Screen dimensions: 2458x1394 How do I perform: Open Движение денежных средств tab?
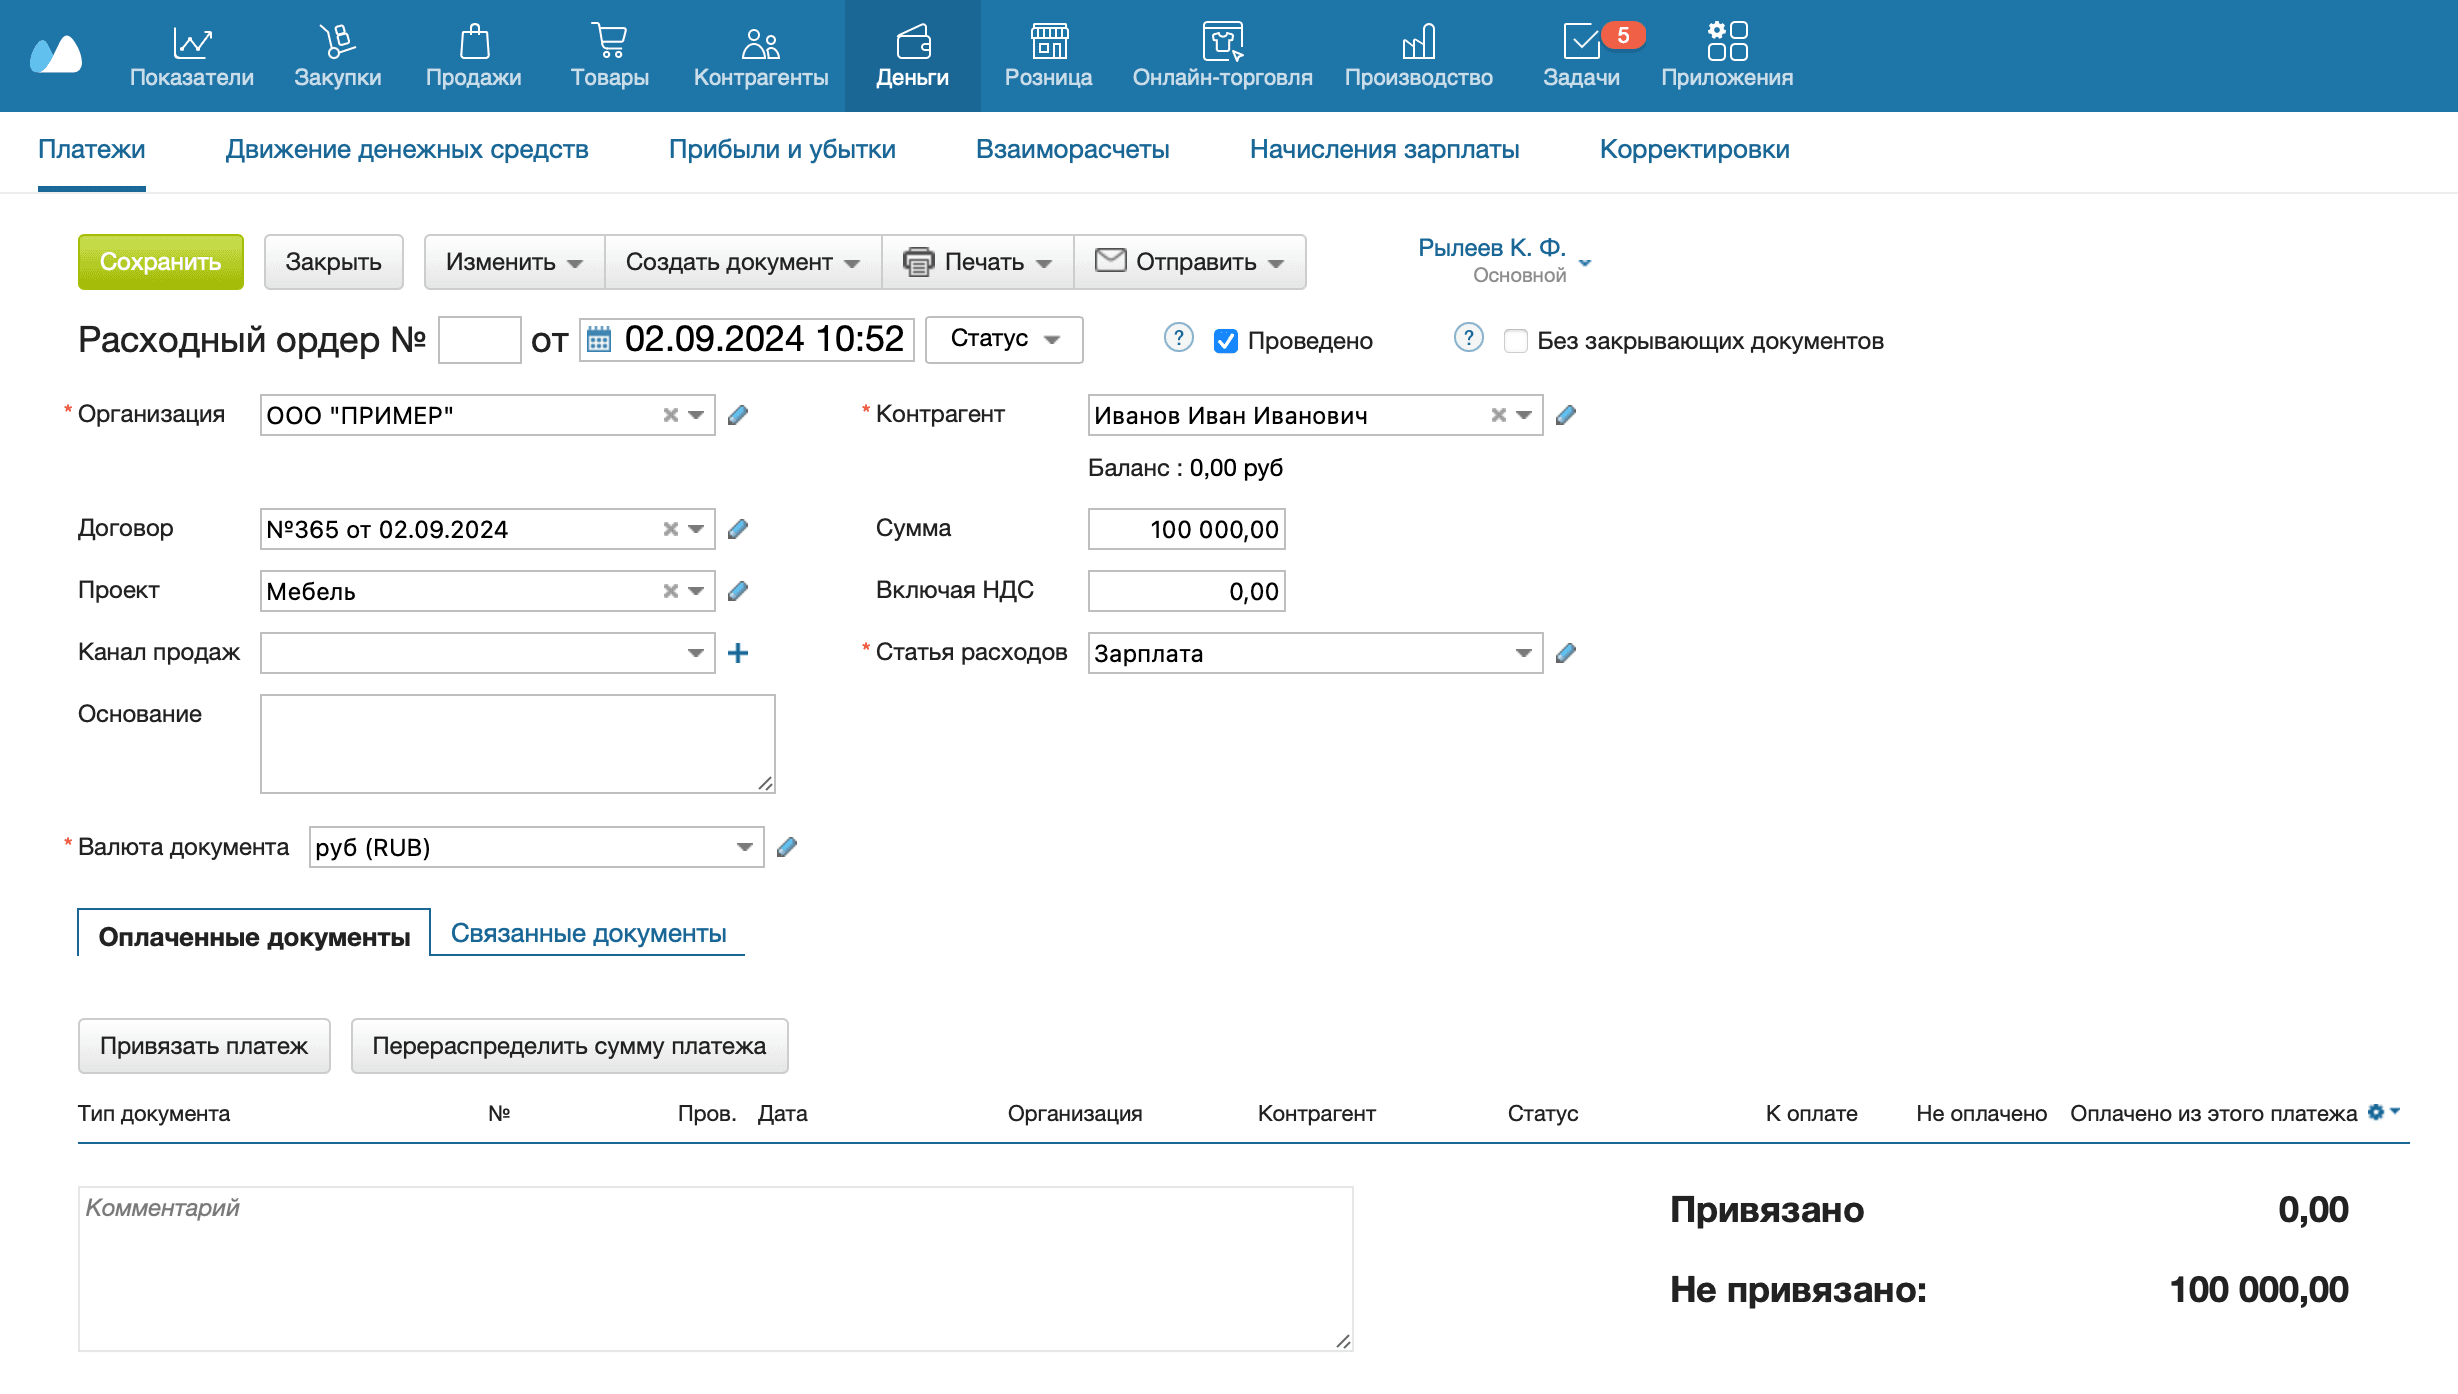[x=407, y=149]
